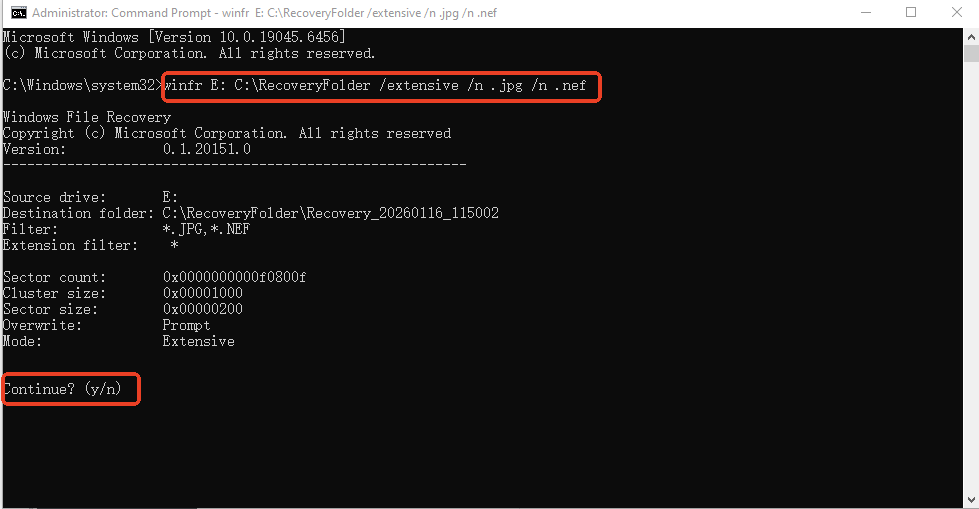Click the Microsoft Windows version line
Viewport: 979px width, 509px height.
point(174,37)
